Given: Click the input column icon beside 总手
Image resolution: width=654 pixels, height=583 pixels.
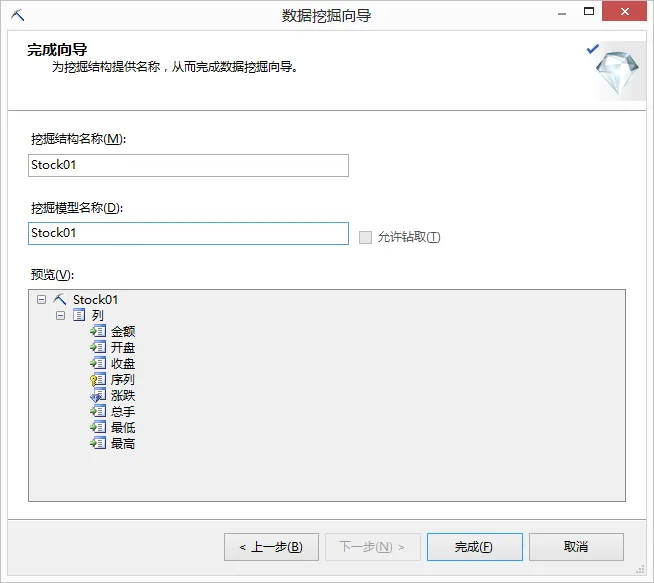Looking at the screenshot, I should point(98,411).
